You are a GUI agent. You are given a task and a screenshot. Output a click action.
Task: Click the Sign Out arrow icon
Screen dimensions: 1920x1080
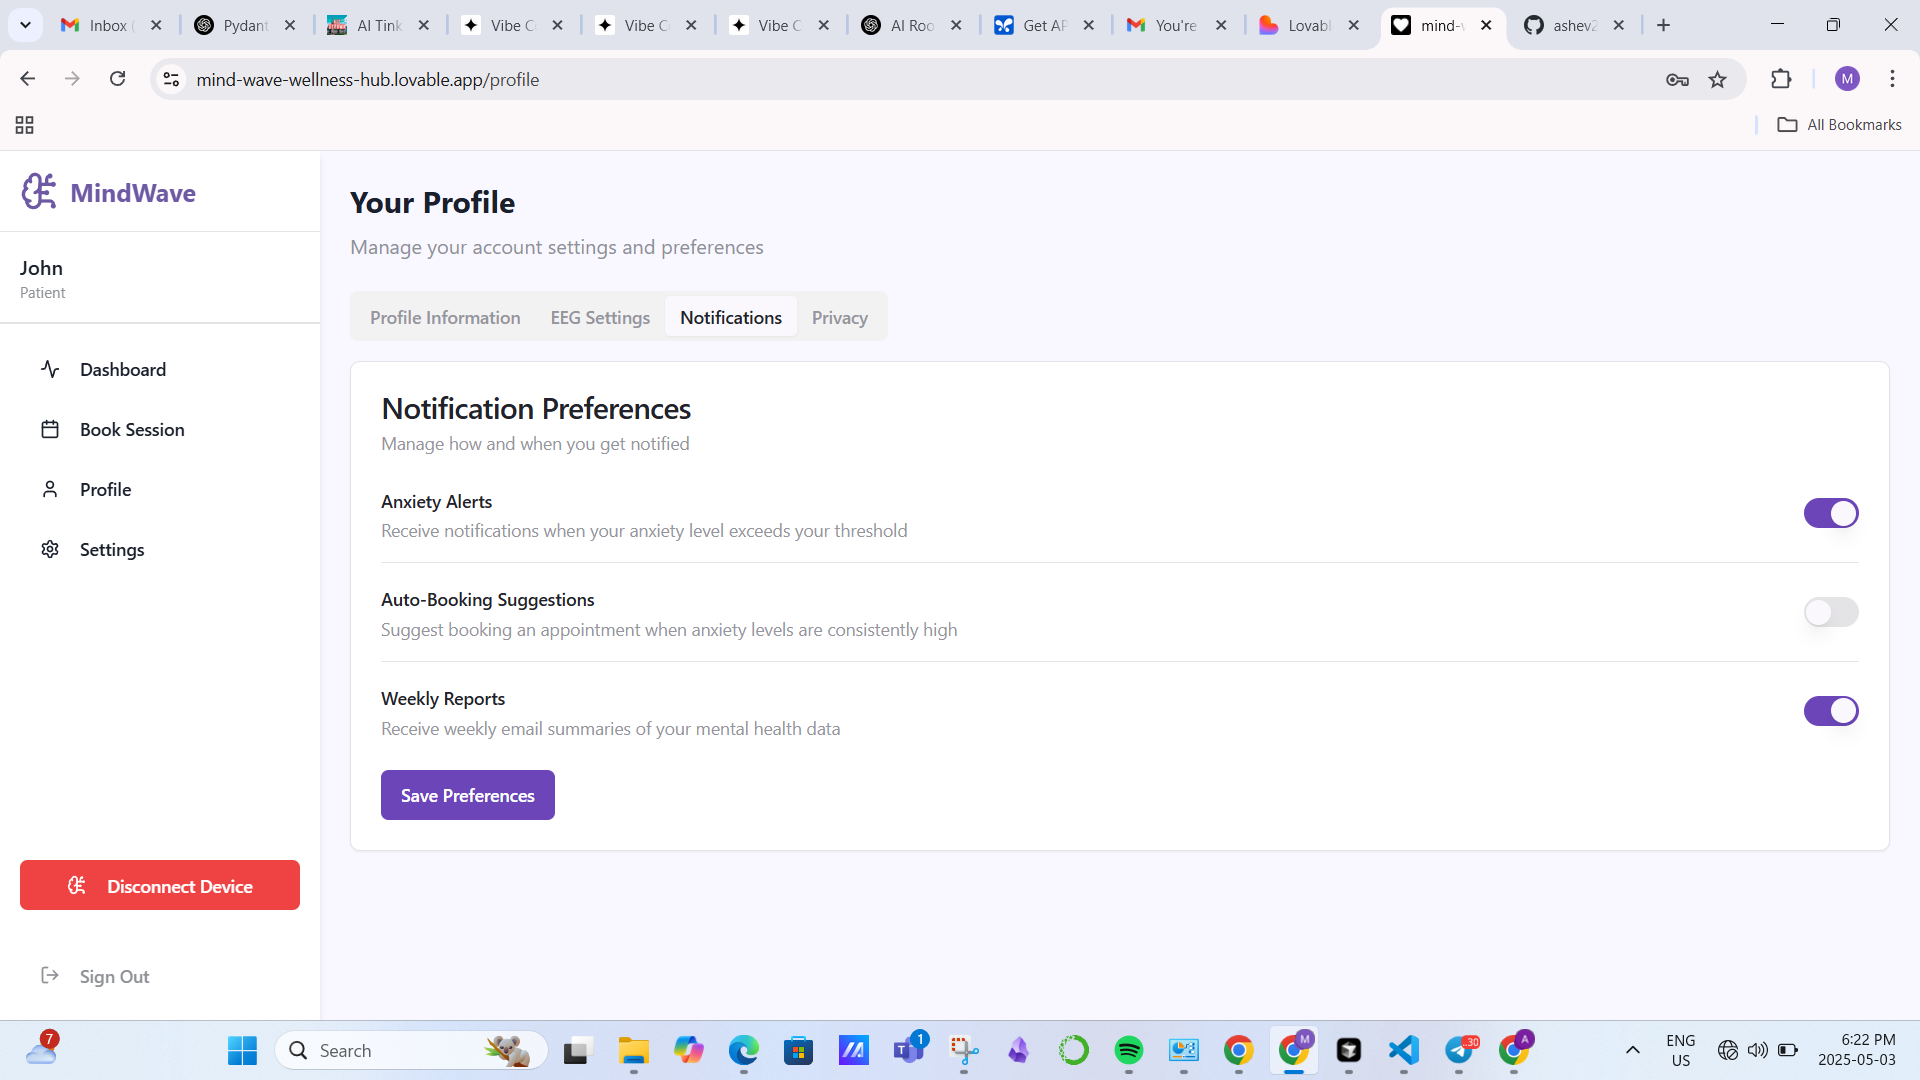(50, 975)
